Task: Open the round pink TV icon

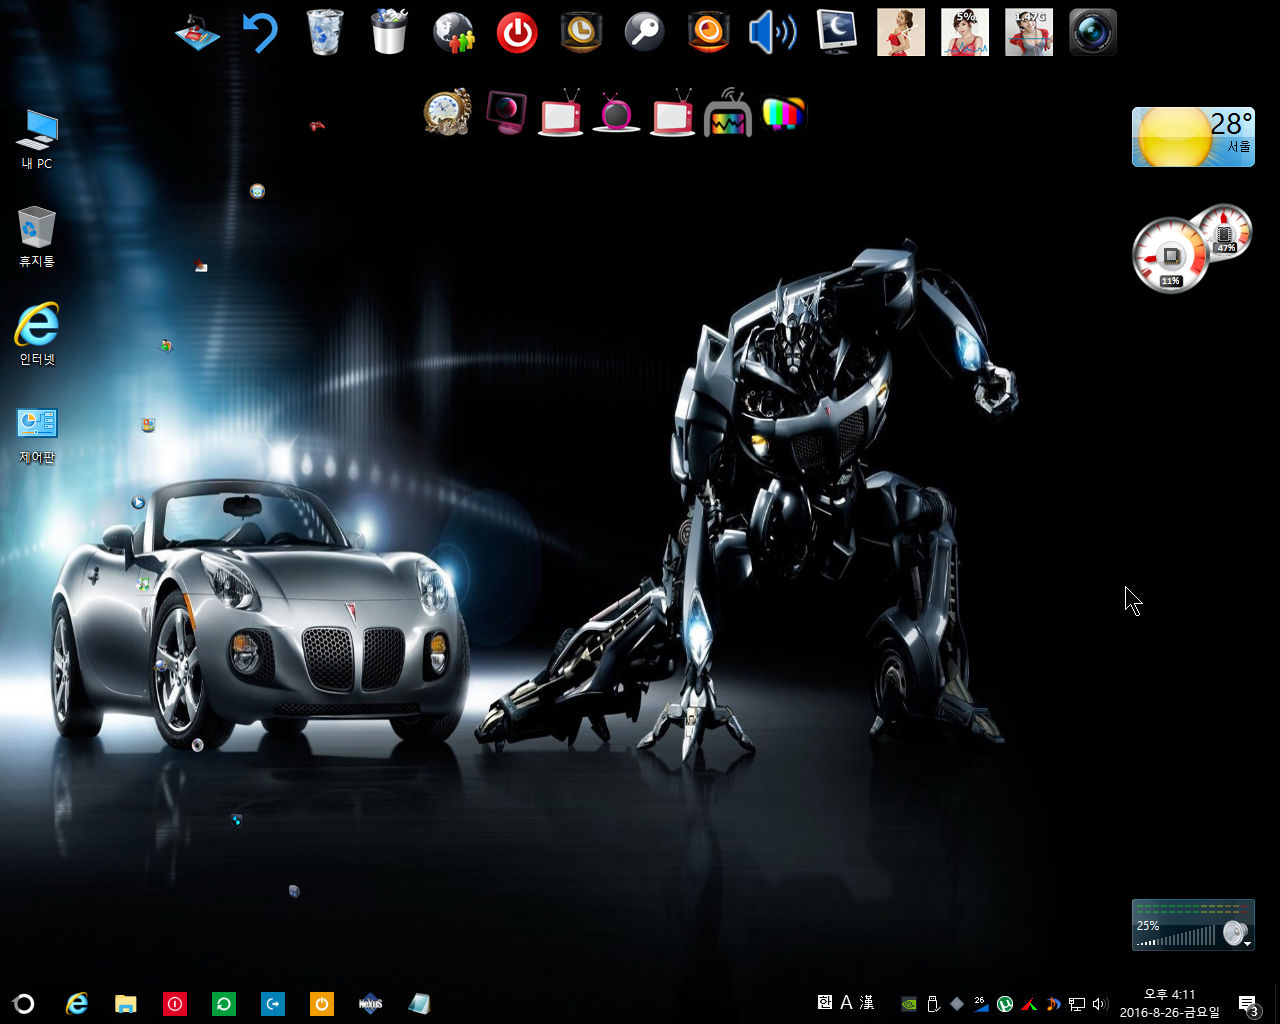Action: (616, 113)
